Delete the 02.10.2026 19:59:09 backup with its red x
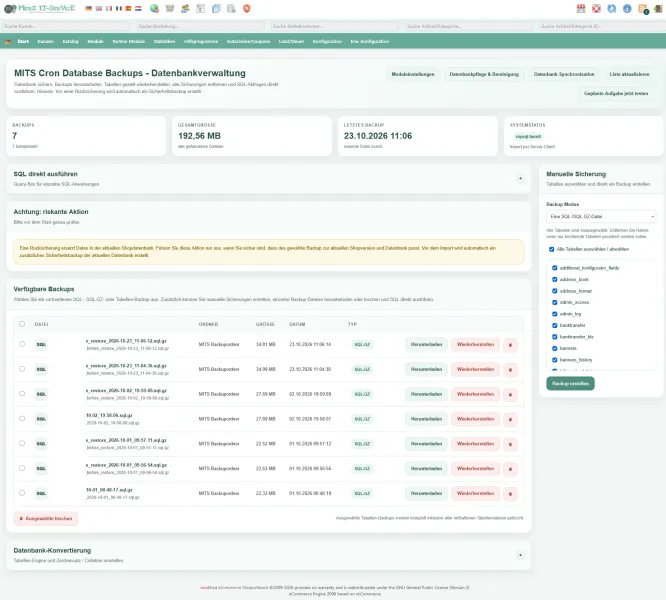The image size is (666, 600). tap(510, 394)
